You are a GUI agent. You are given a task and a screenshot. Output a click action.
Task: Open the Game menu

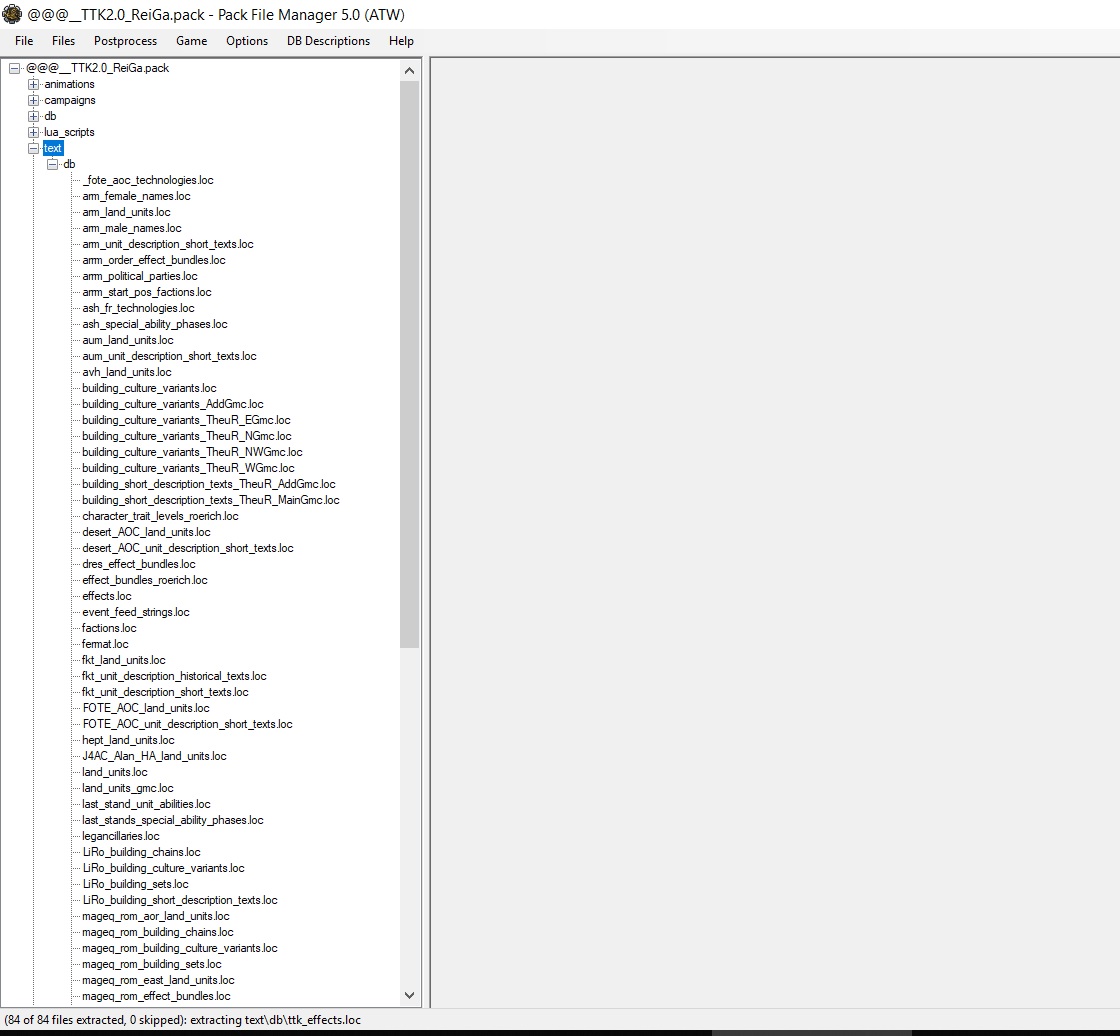point(191,41)
